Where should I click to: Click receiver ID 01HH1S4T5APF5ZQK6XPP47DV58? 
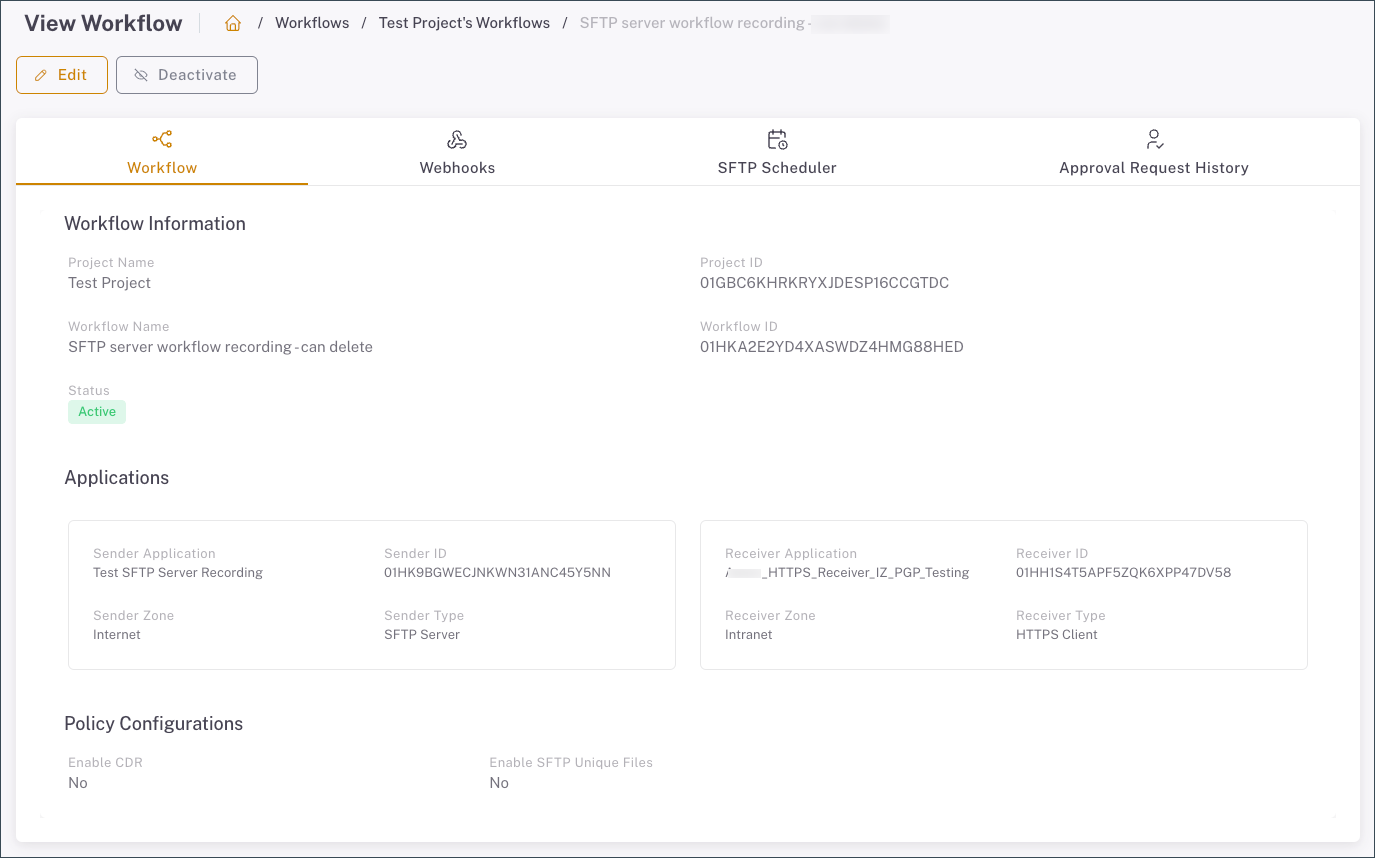click(1123, 573)
